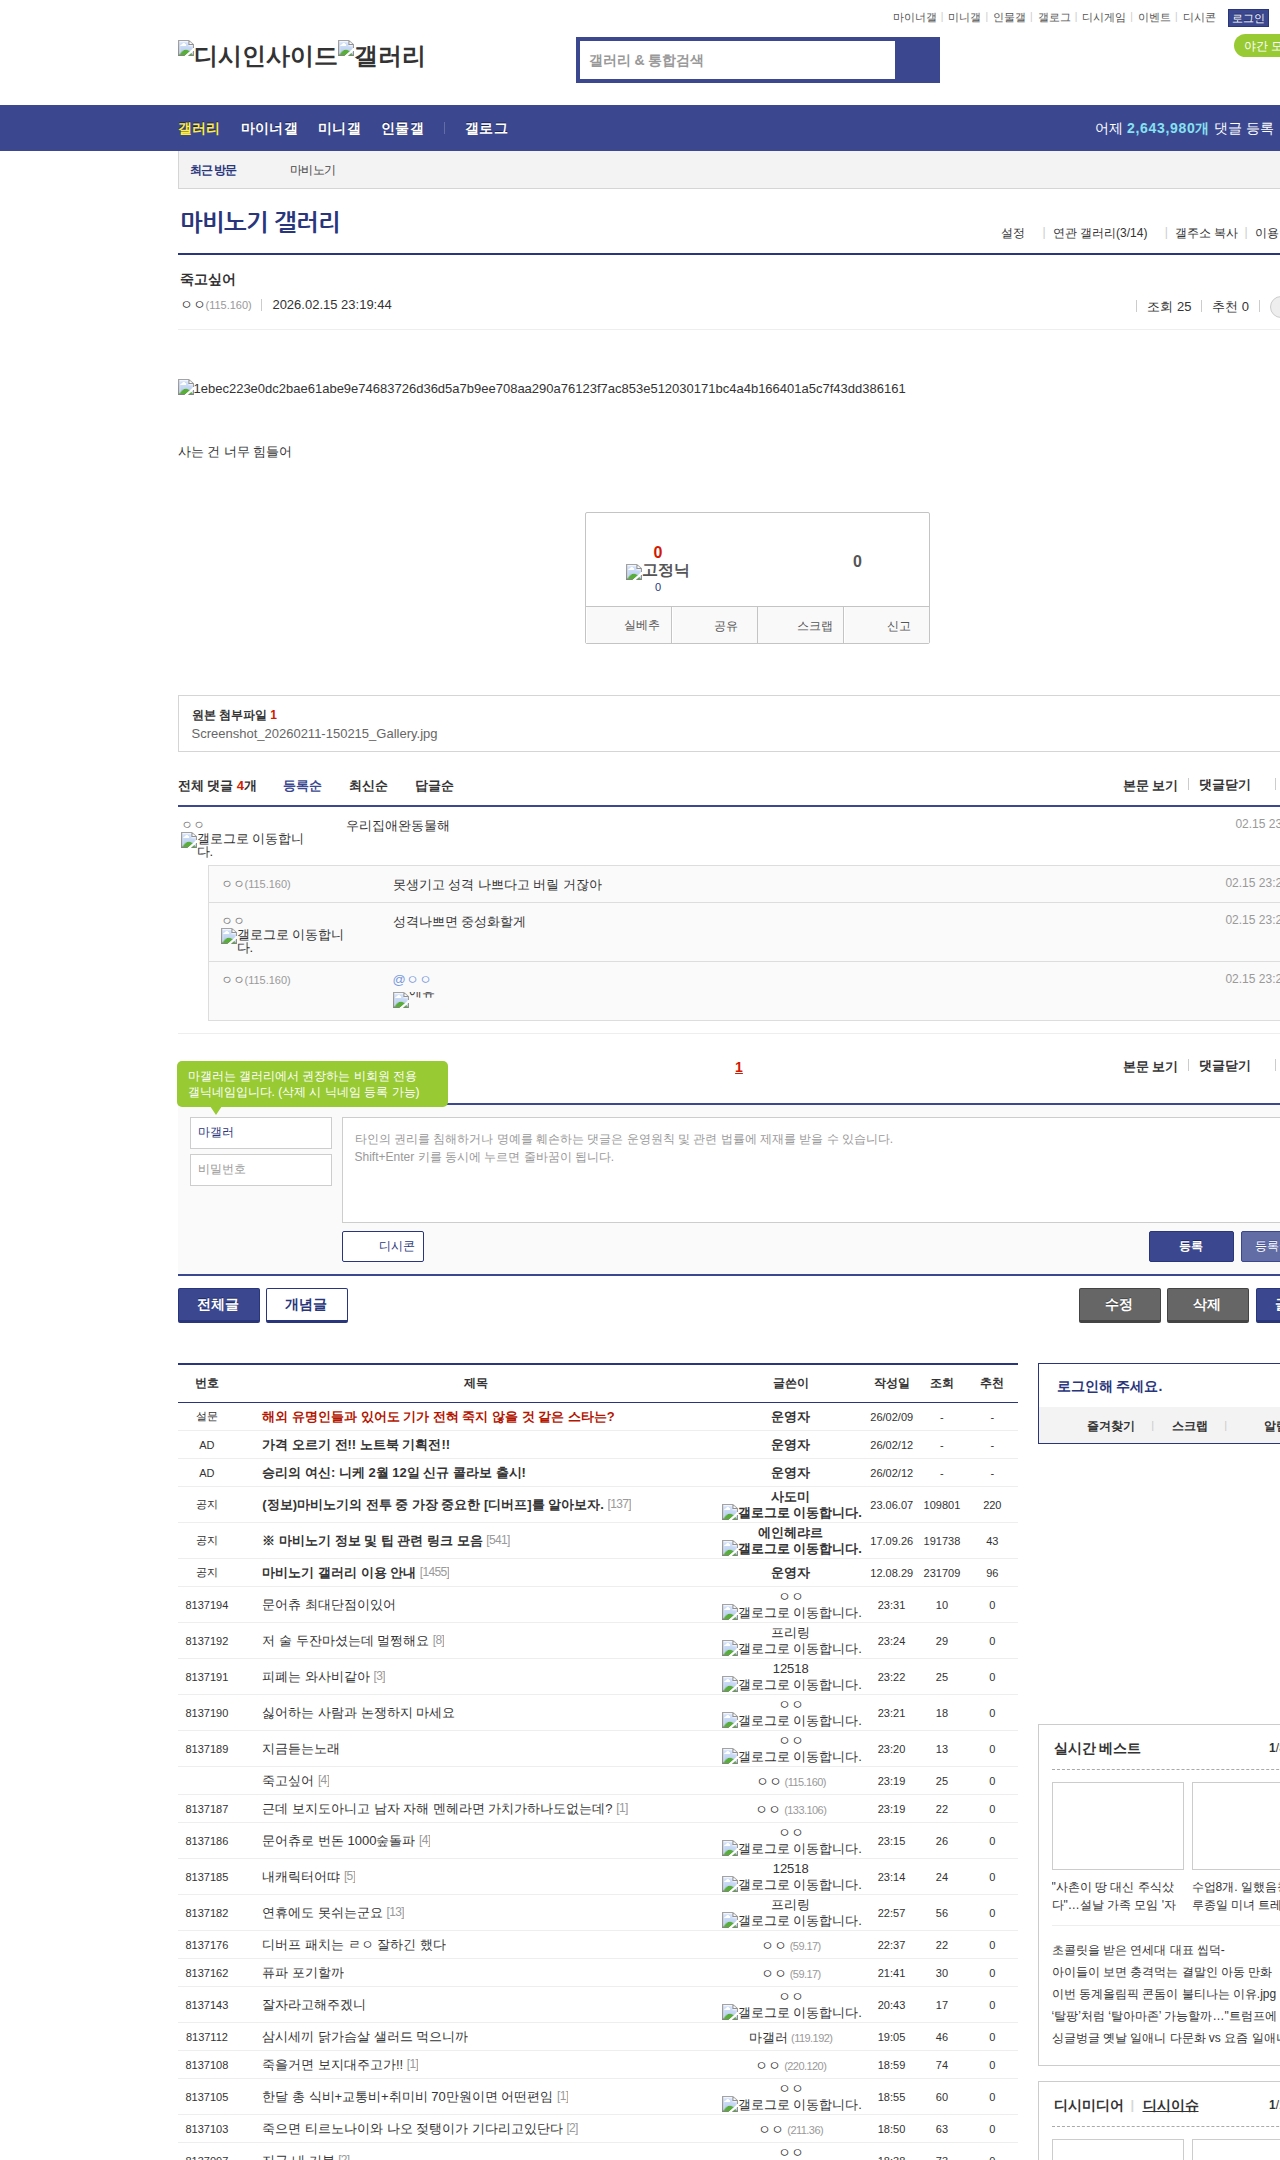The image size is (1280, 2160).
Task: Click 갤주소 복사
Action: (1206, 233)
